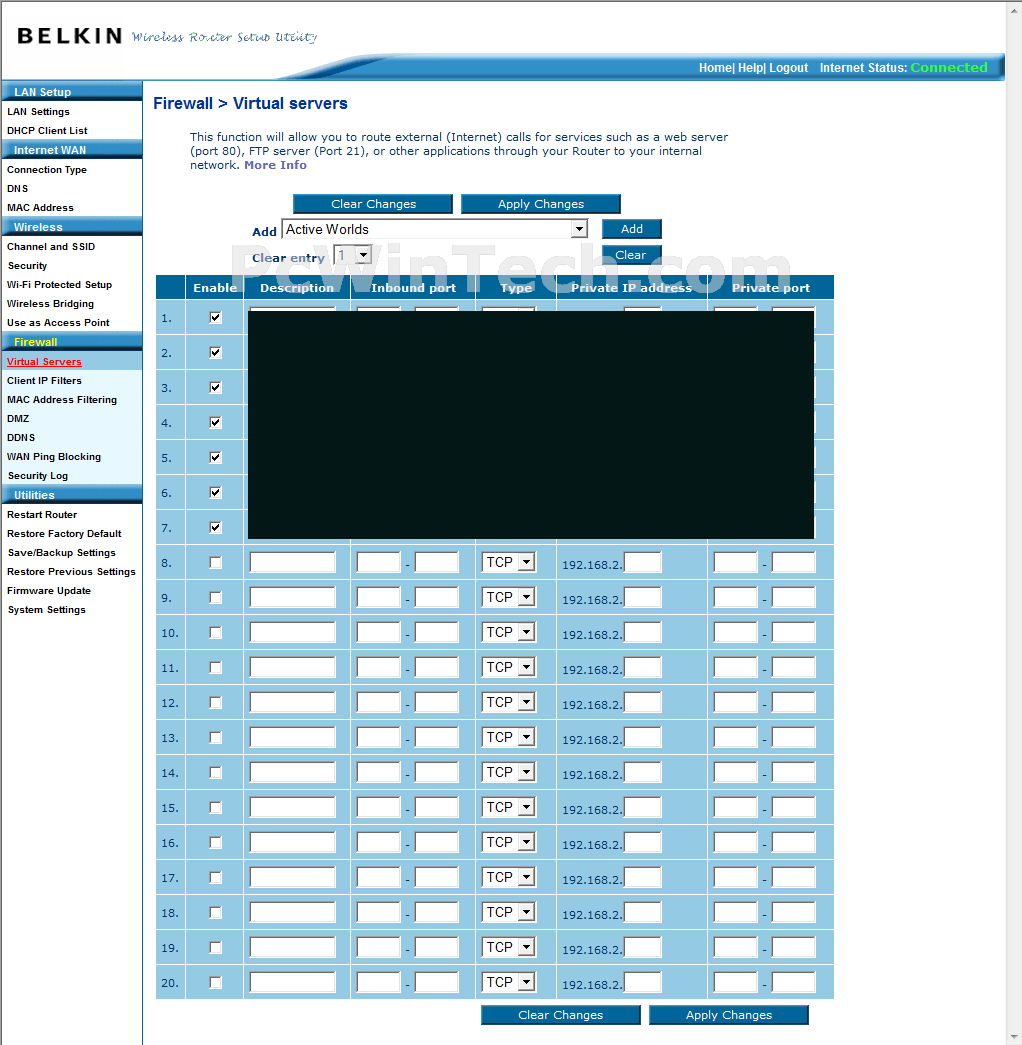1022x1045 pixels.
Task: Open the Connection Type page
Action: click(x=47, y=169)
